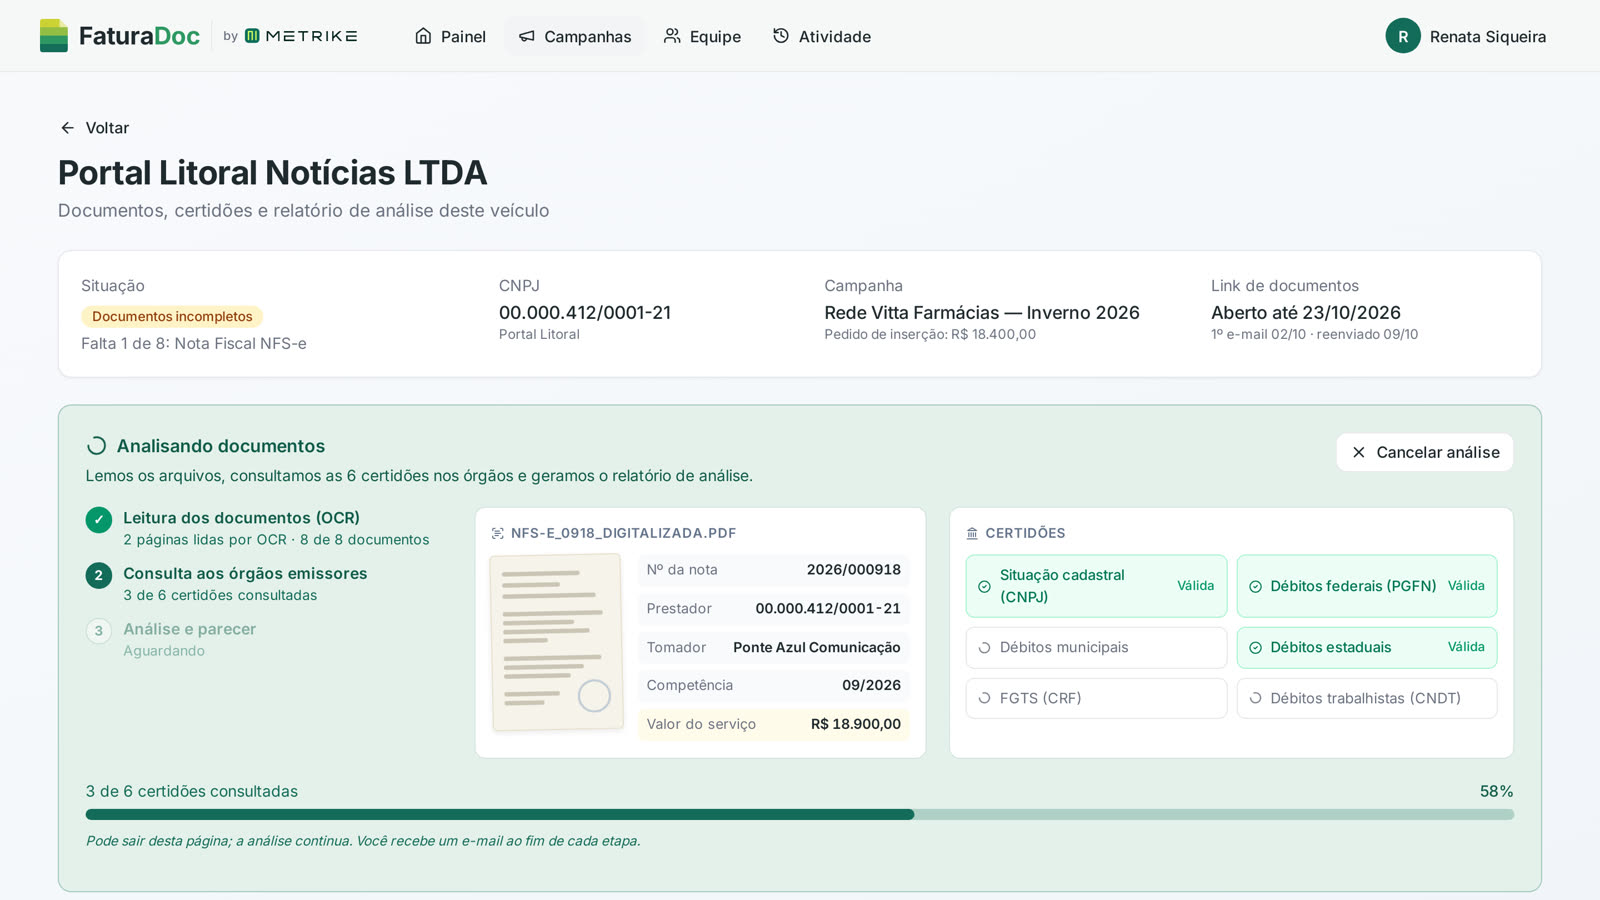Click the analysis progress bar

[800, 815]
